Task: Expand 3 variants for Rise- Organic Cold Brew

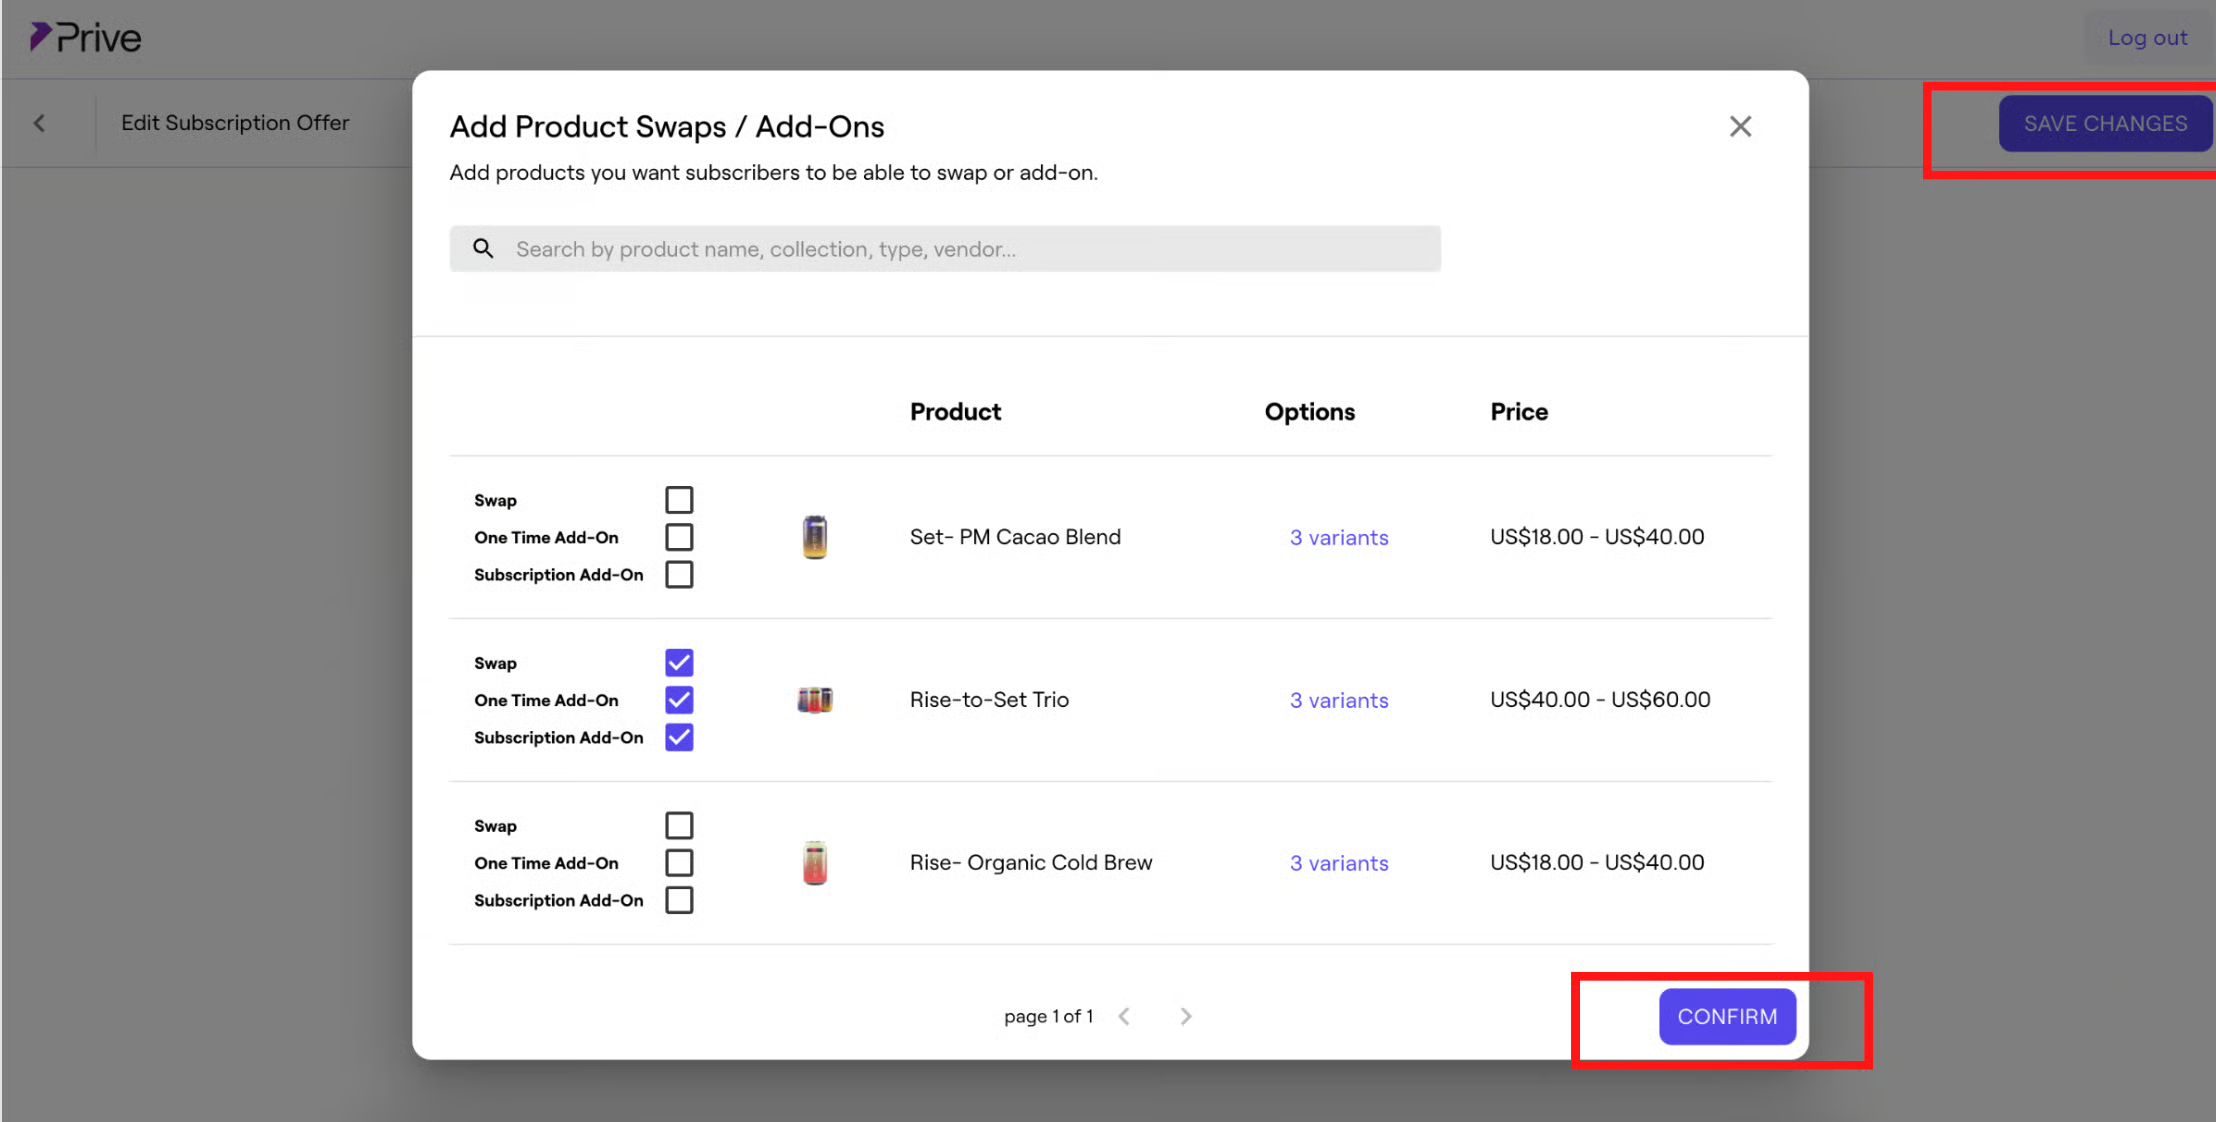Action: click(x=1338, y=863)
